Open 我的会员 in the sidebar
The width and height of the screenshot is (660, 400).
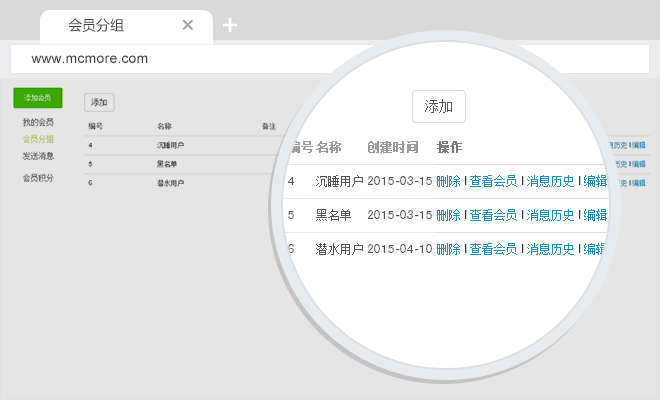click(x=38, y=122)
